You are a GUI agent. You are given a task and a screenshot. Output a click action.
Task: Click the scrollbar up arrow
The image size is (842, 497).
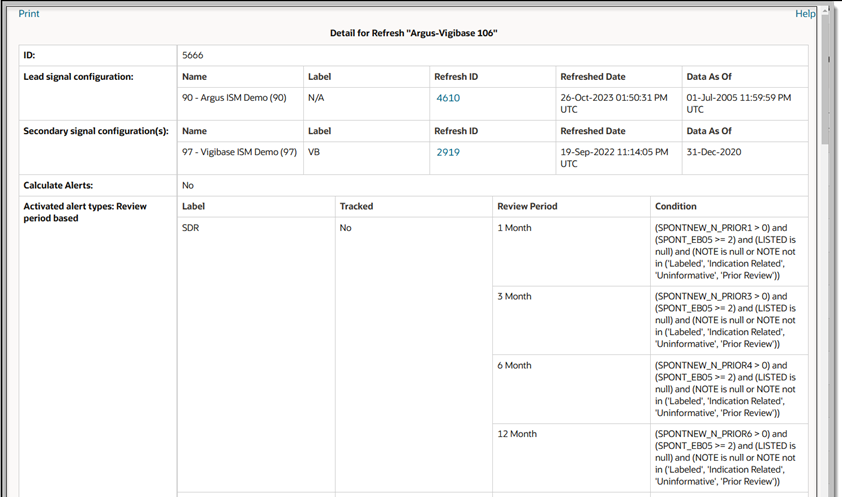tap(825, 11)
